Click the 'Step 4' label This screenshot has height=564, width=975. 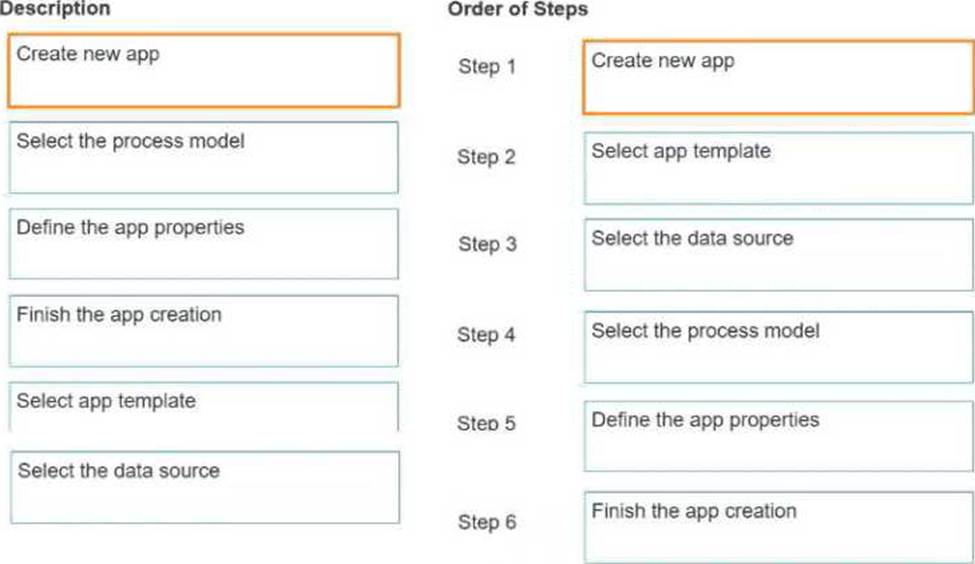(487, 335)
